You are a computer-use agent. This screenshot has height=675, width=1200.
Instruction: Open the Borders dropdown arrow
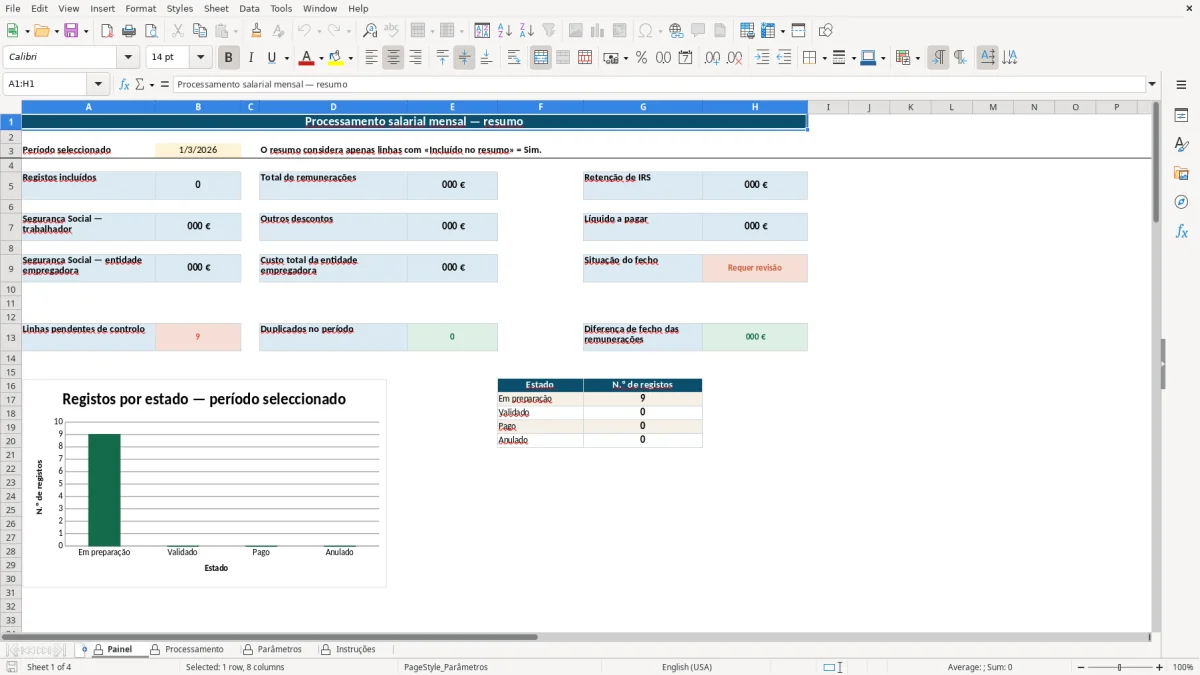click(824, 58)
